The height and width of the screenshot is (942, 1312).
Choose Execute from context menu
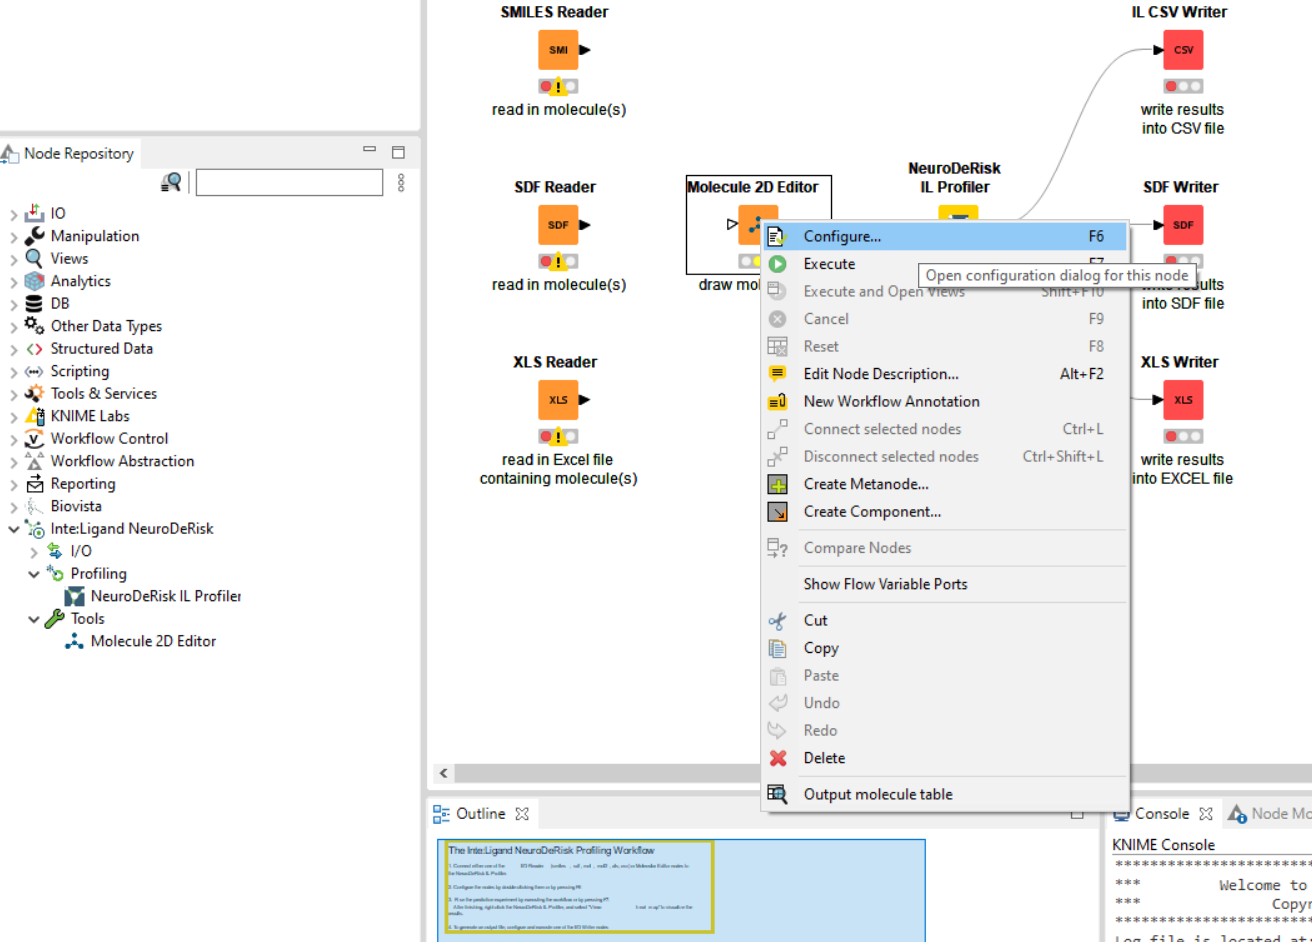(x=945, y=264)
